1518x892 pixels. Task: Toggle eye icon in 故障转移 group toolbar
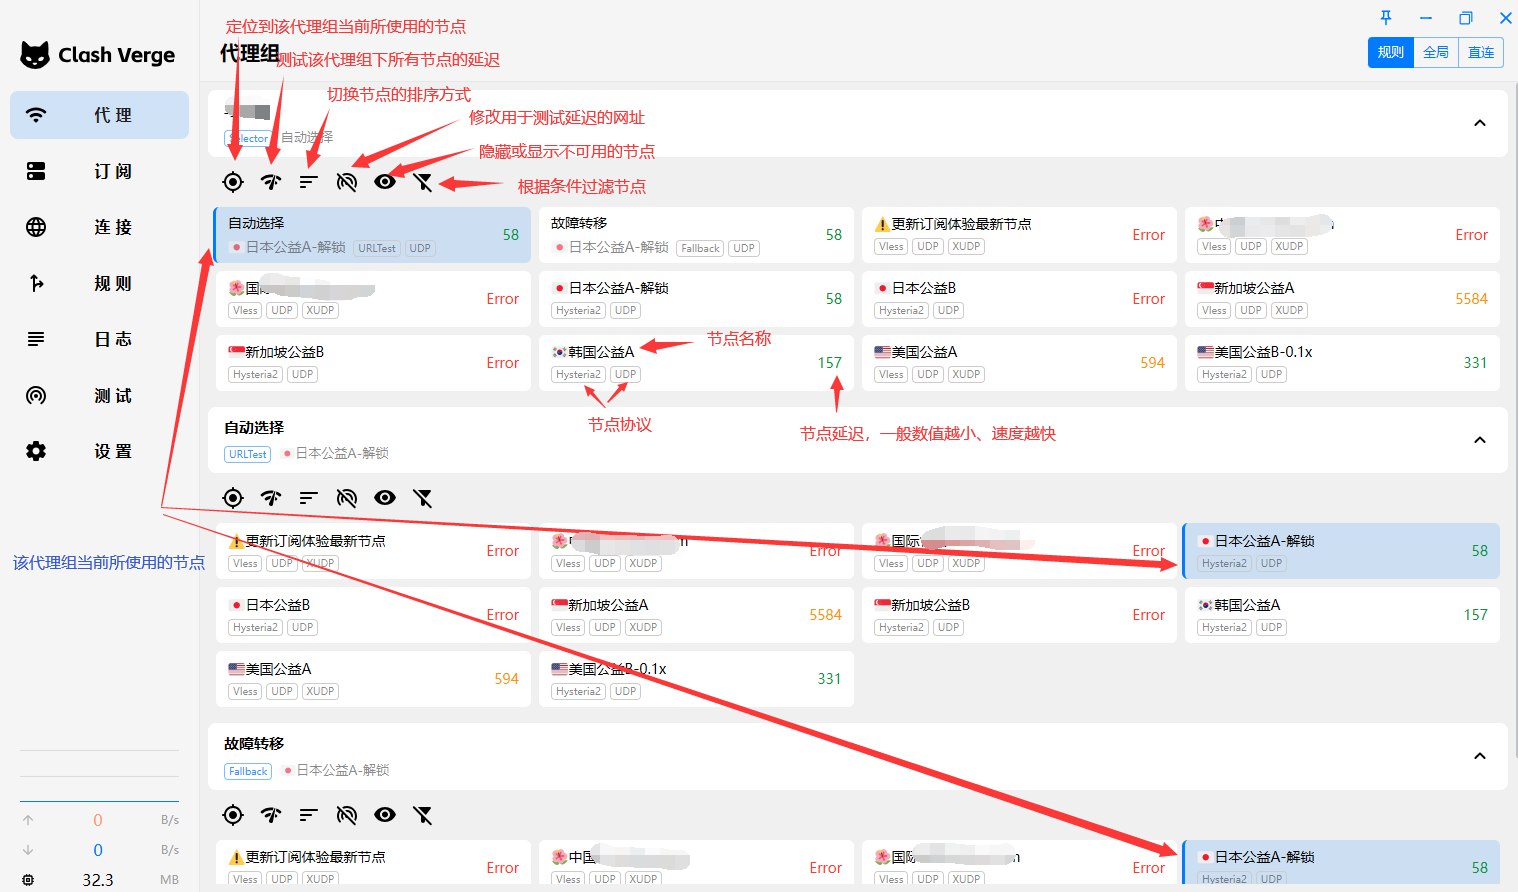385,815
